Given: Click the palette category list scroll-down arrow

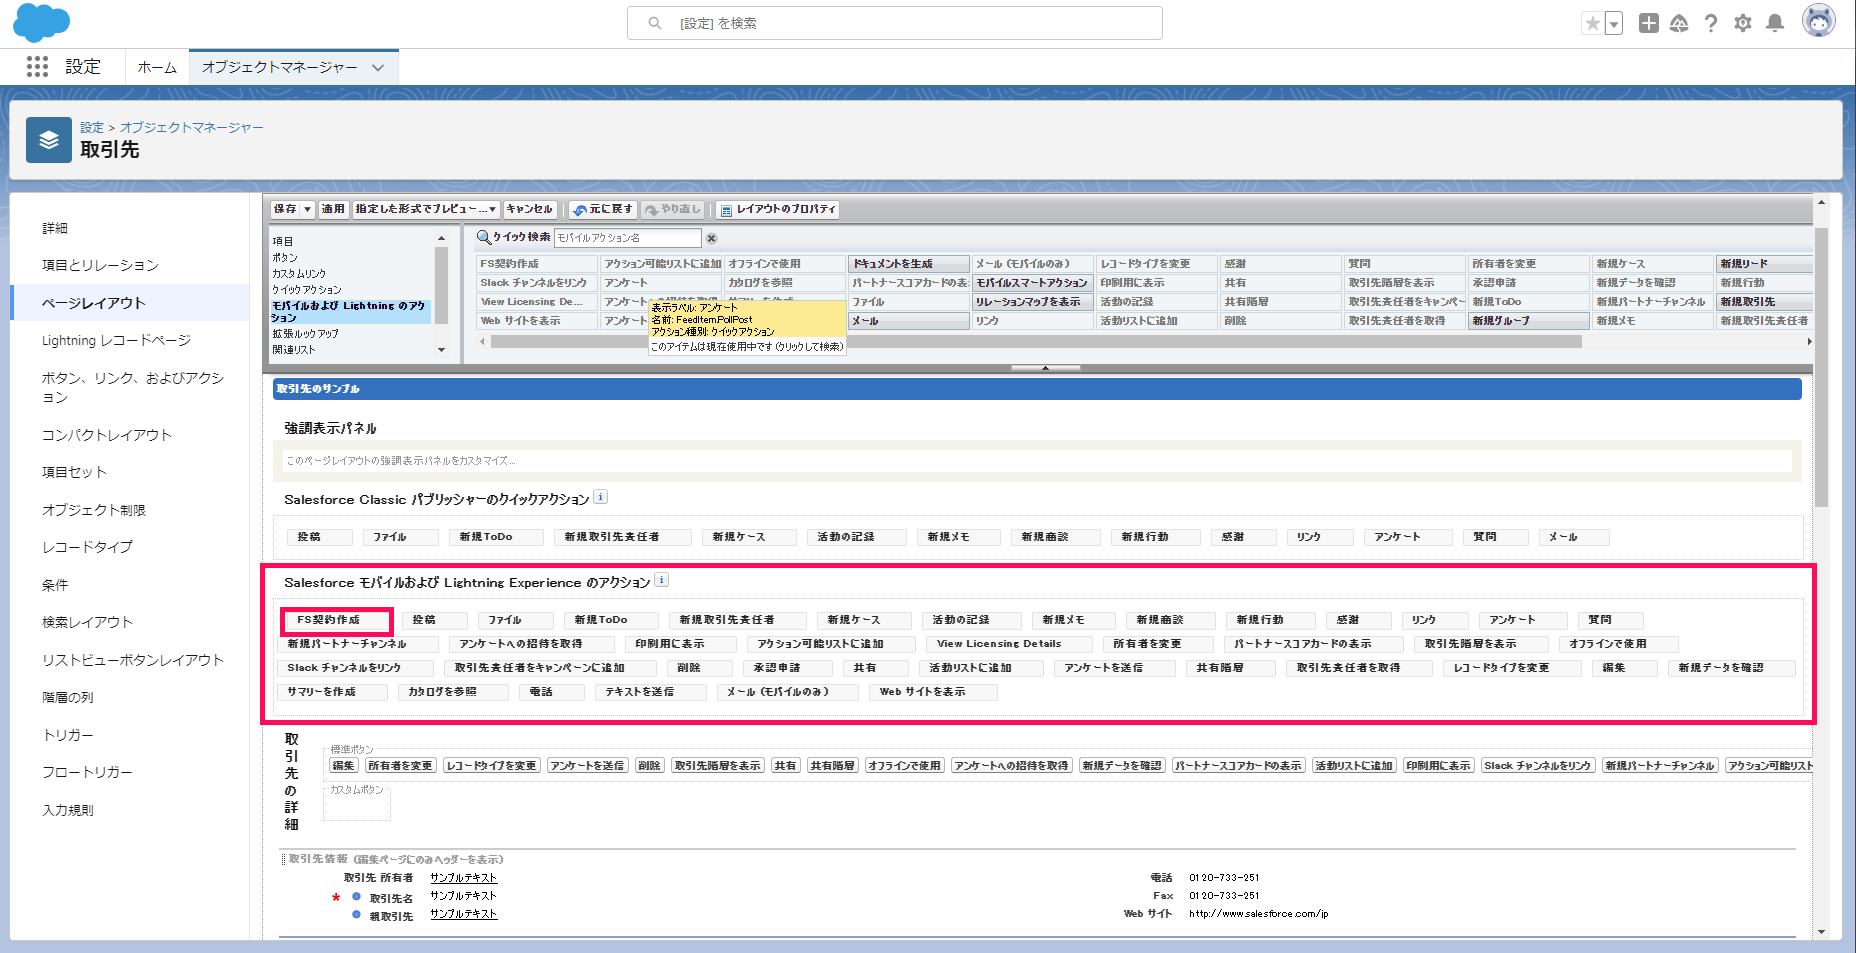Looking at the screenshot, I should [441, 350].
